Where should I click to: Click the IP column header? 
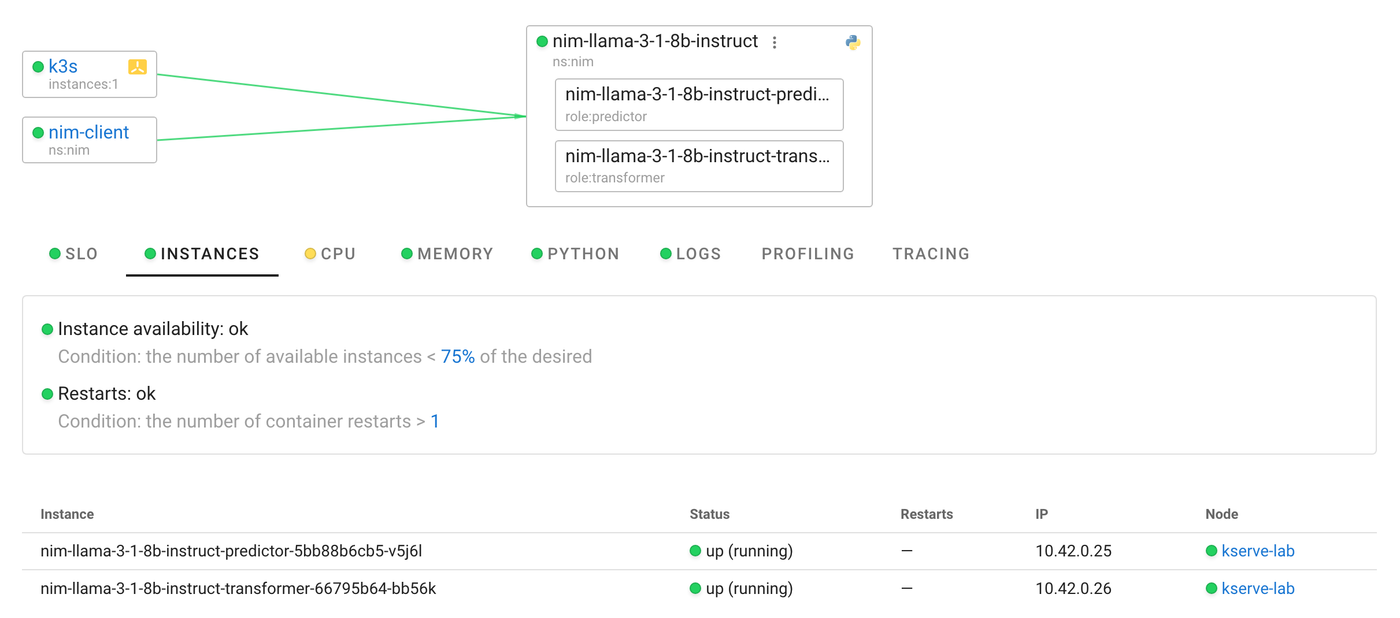coord(1042,514)
